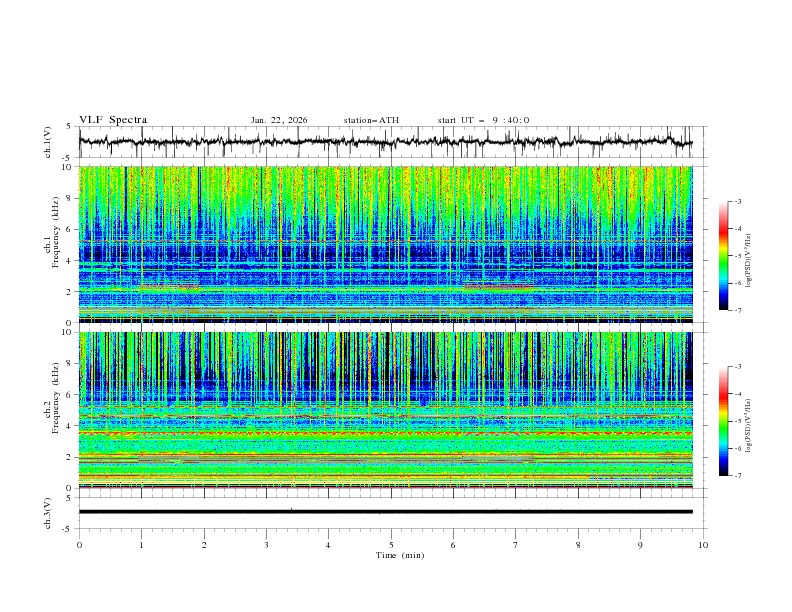
Task: Click the ch.1 "Frequency (kHz)" axis label
Action: [56, 230]
